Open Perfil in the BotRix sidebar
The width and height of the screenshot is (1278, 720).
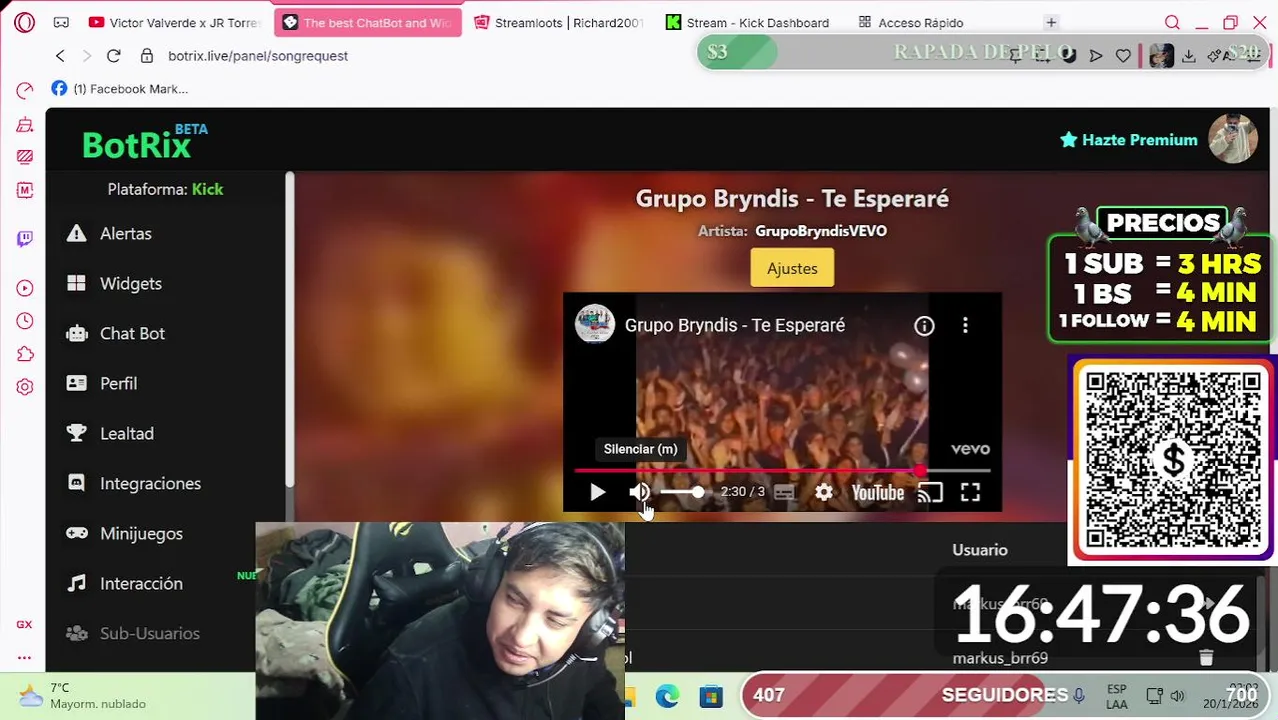(118, 383)
